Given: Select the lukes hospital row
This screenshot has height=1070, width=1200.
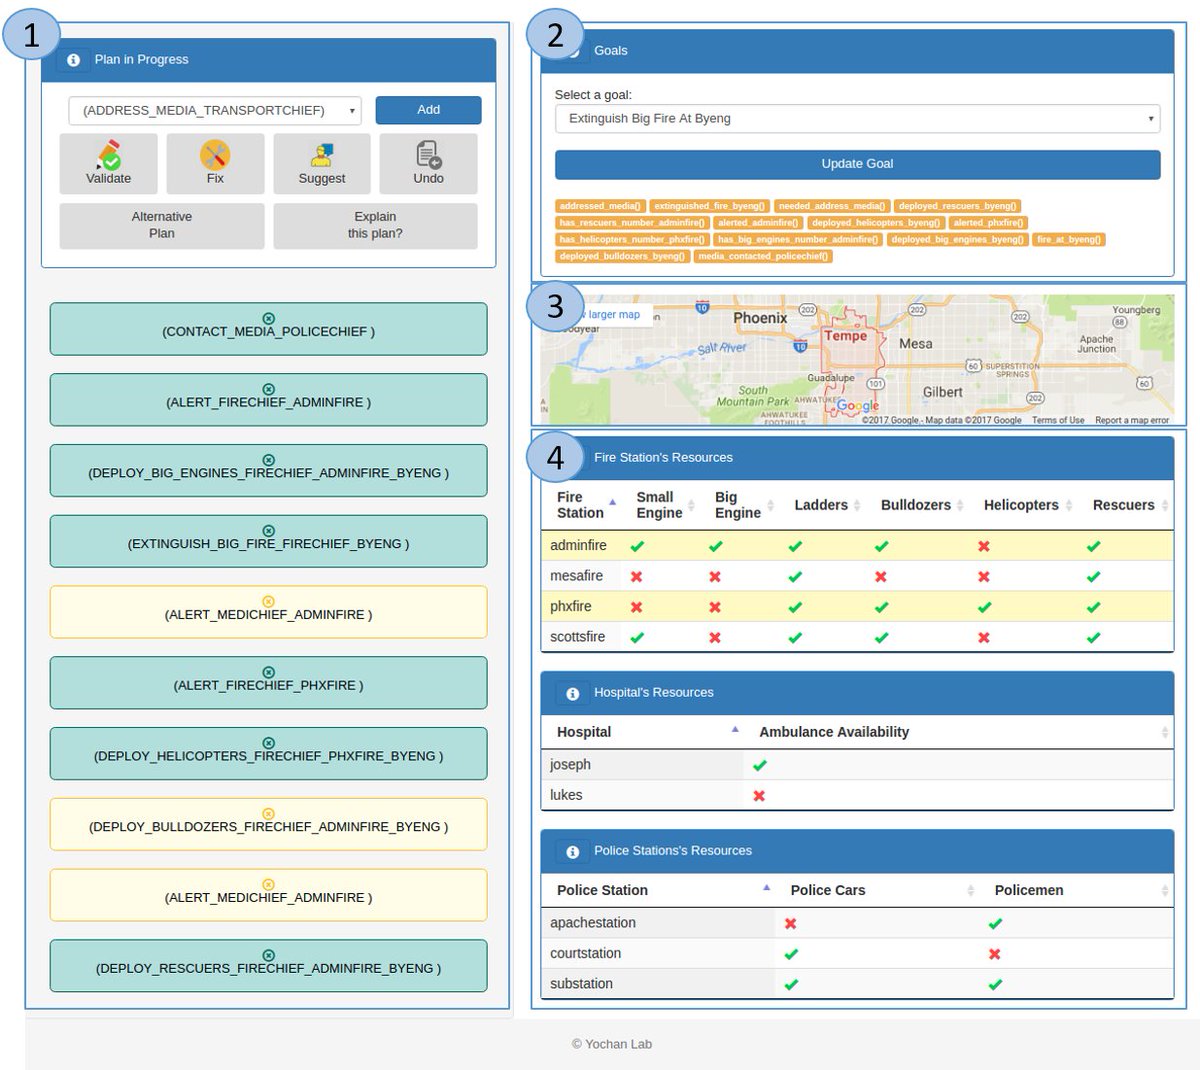Looking at the screenshot, I should [x=857, y=795].
